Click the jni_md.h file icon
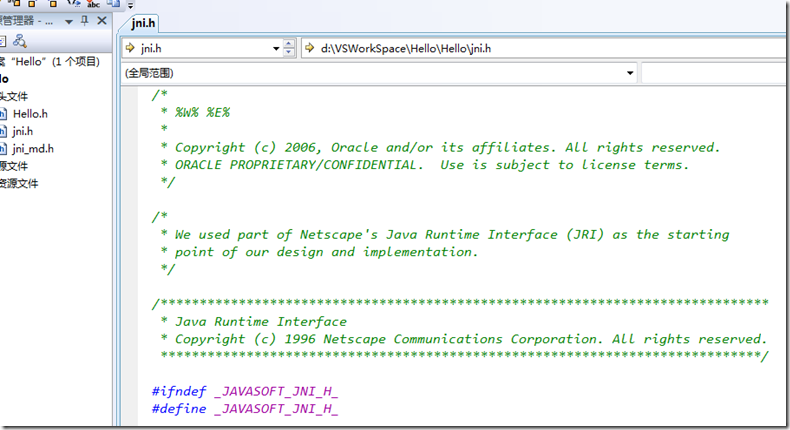Viewport: 790px width, 430px height. 4,149
